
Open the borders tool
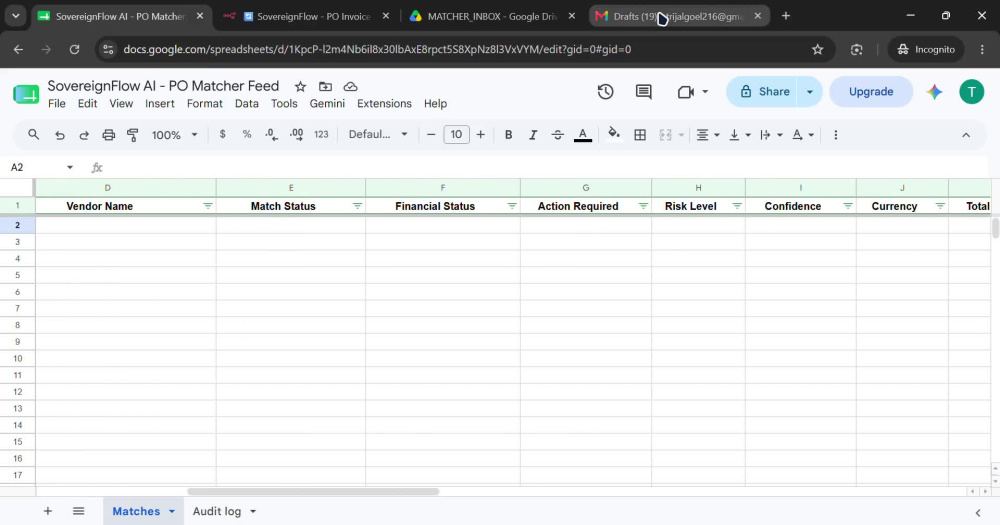click(640, 135)
